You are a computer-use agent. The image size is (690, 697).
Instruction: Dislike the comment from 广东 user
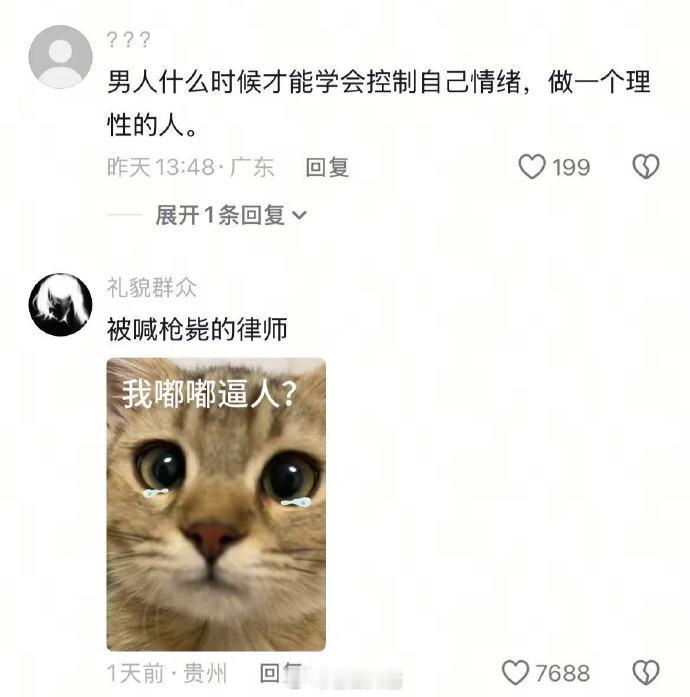tap(646, 167)
